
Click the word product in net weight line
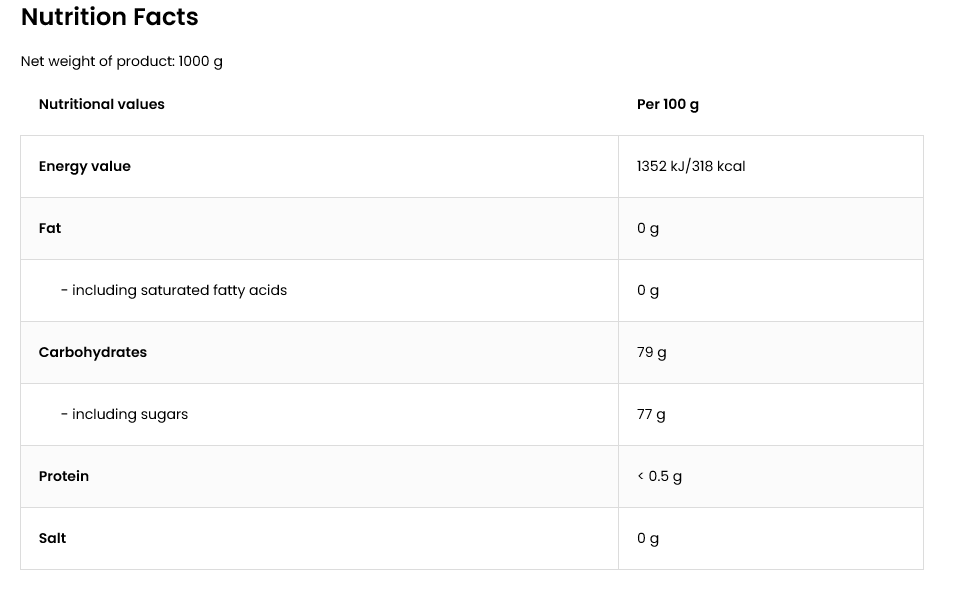(146, 62)
